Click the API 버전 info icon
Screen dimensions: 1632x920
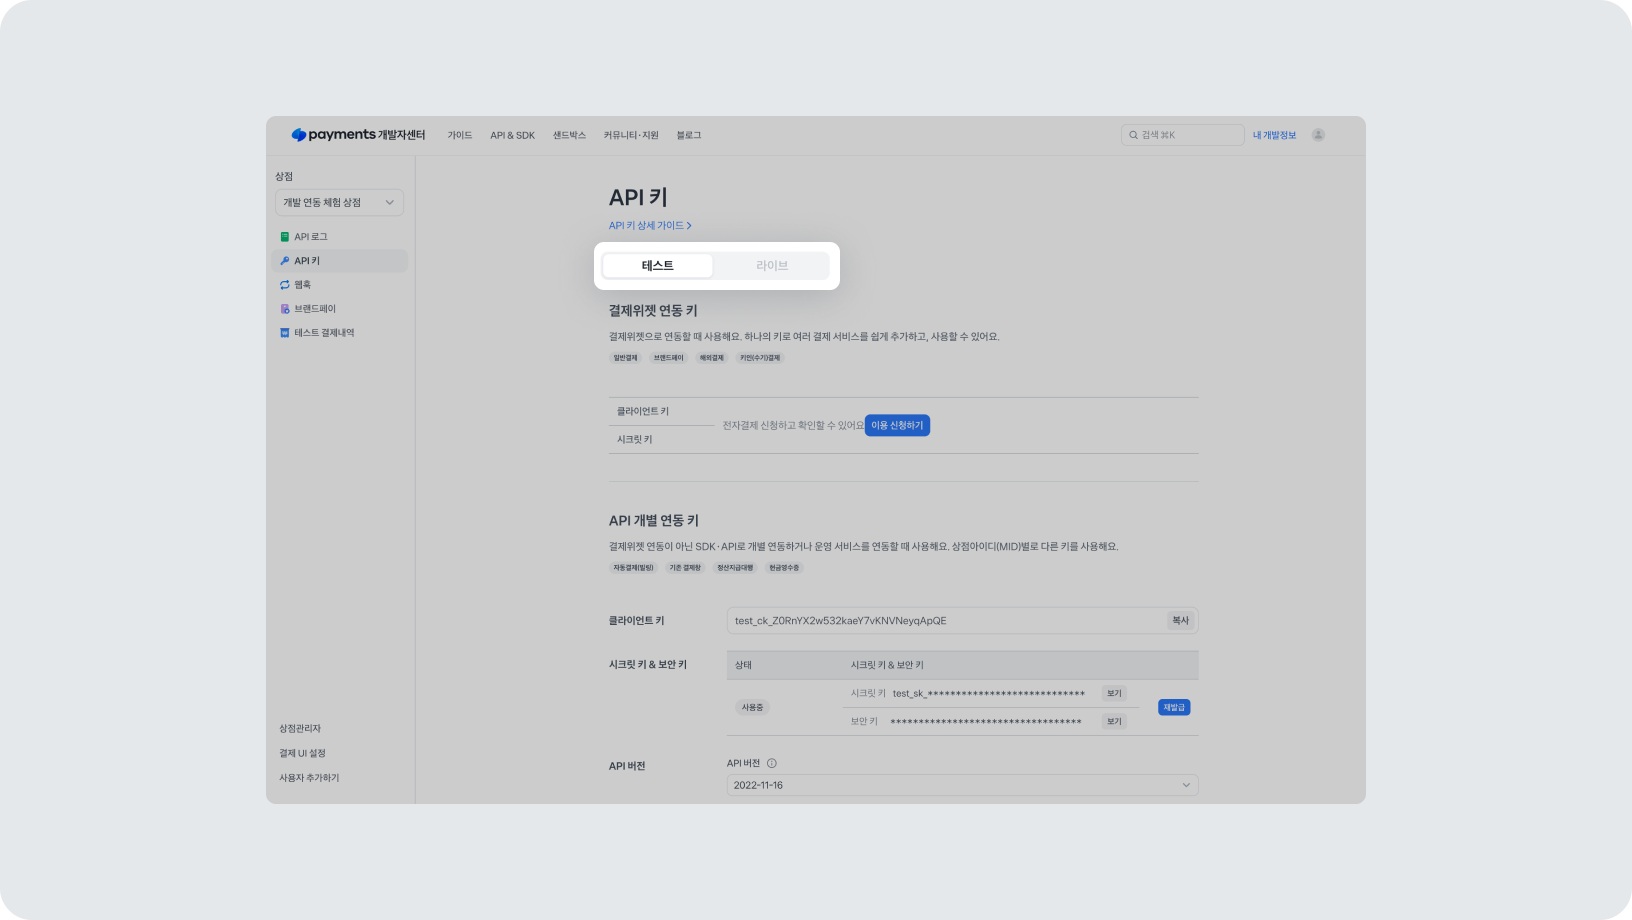click(x=771, y=763)
